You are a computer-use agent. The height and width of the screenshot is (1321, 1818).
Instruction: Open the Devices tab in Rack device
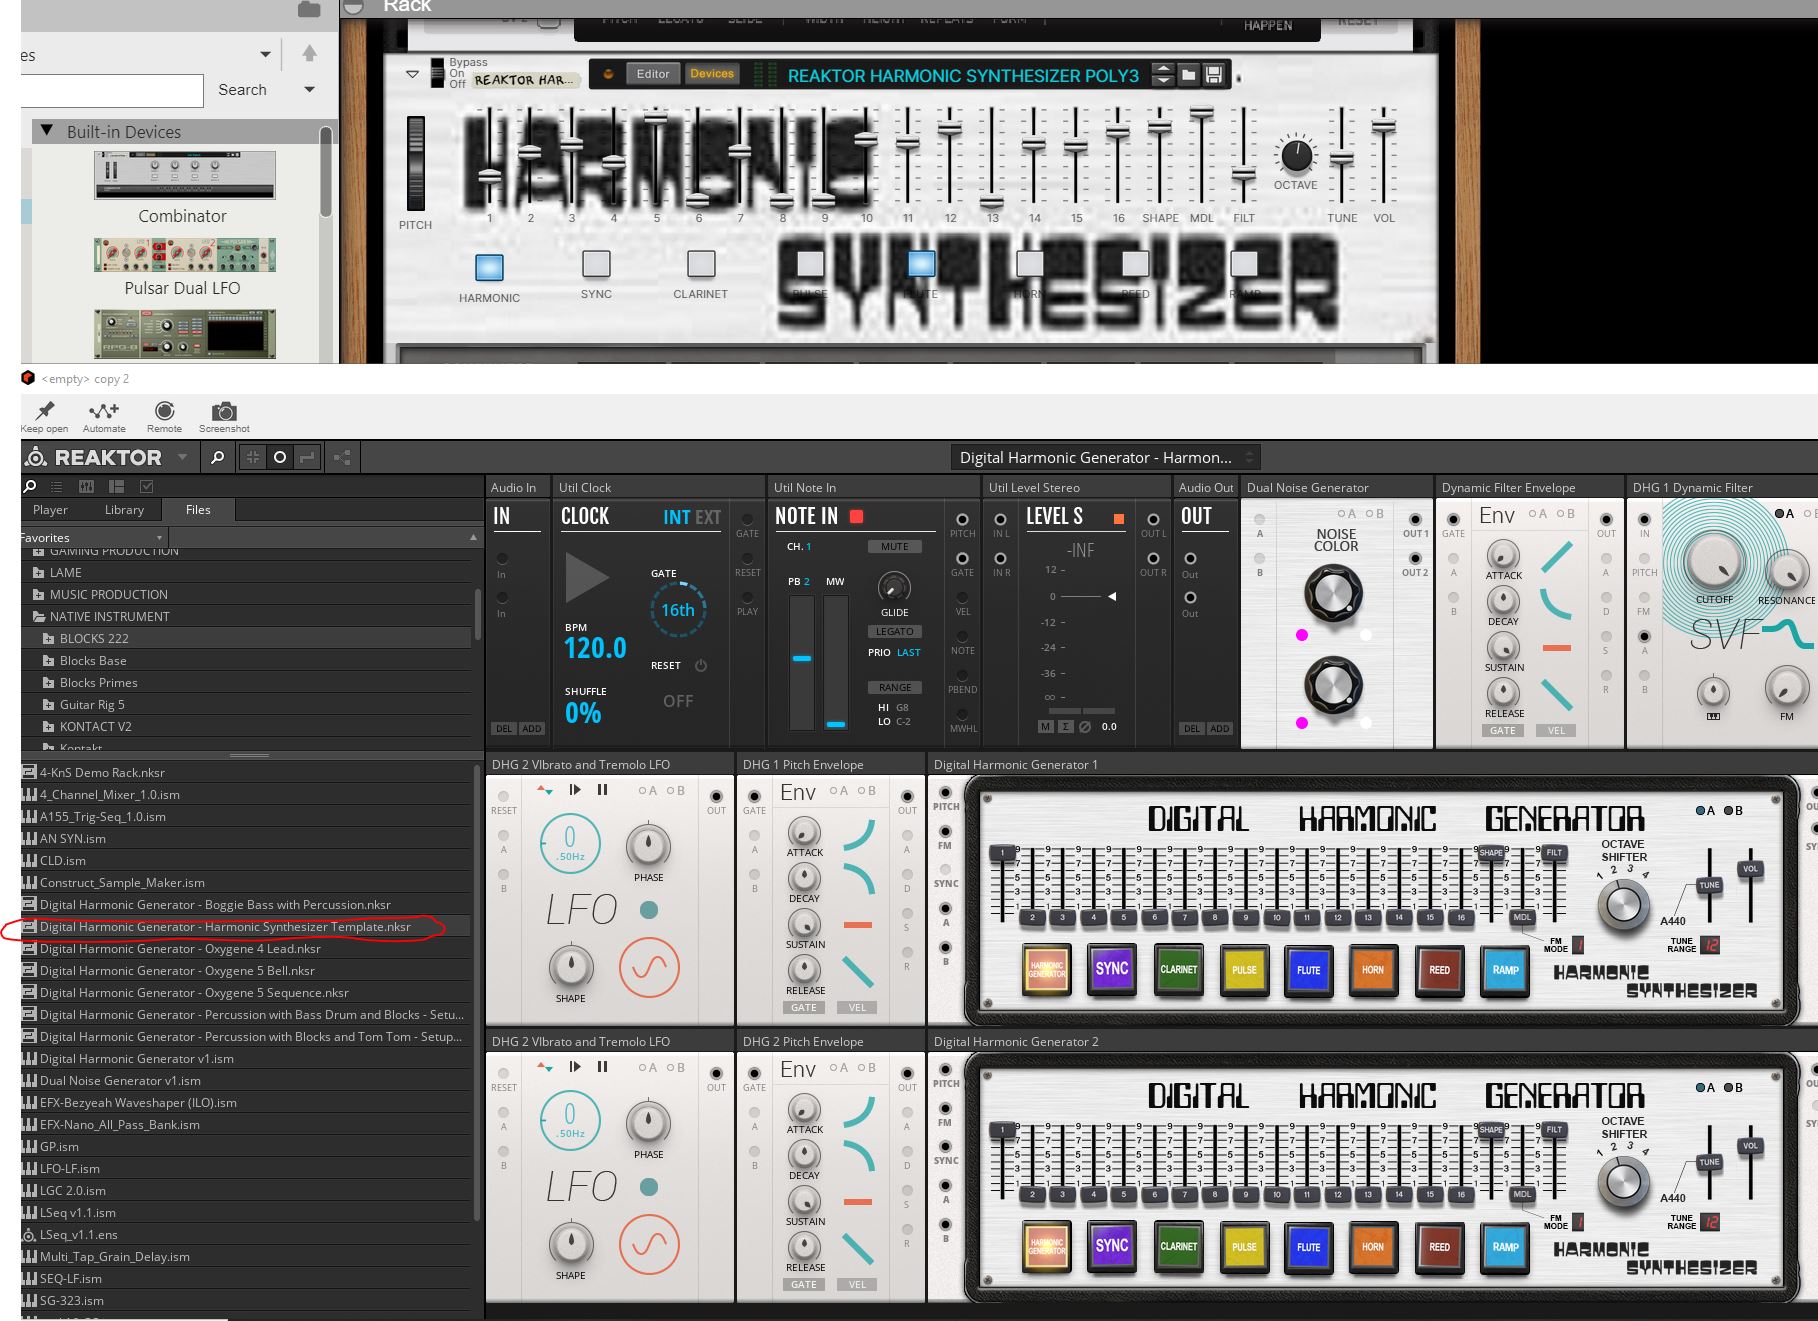[712, 74]
